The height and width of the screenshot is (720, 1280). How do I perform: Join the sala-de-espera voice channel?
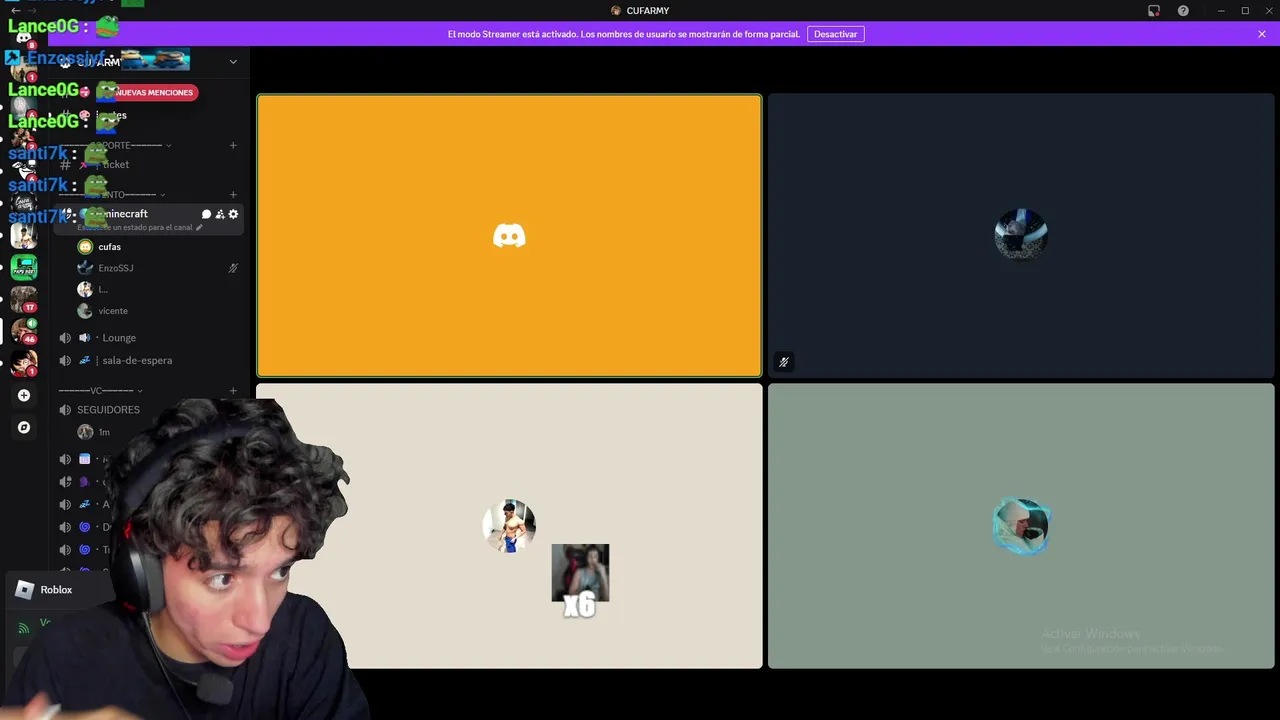click(137, 360)
